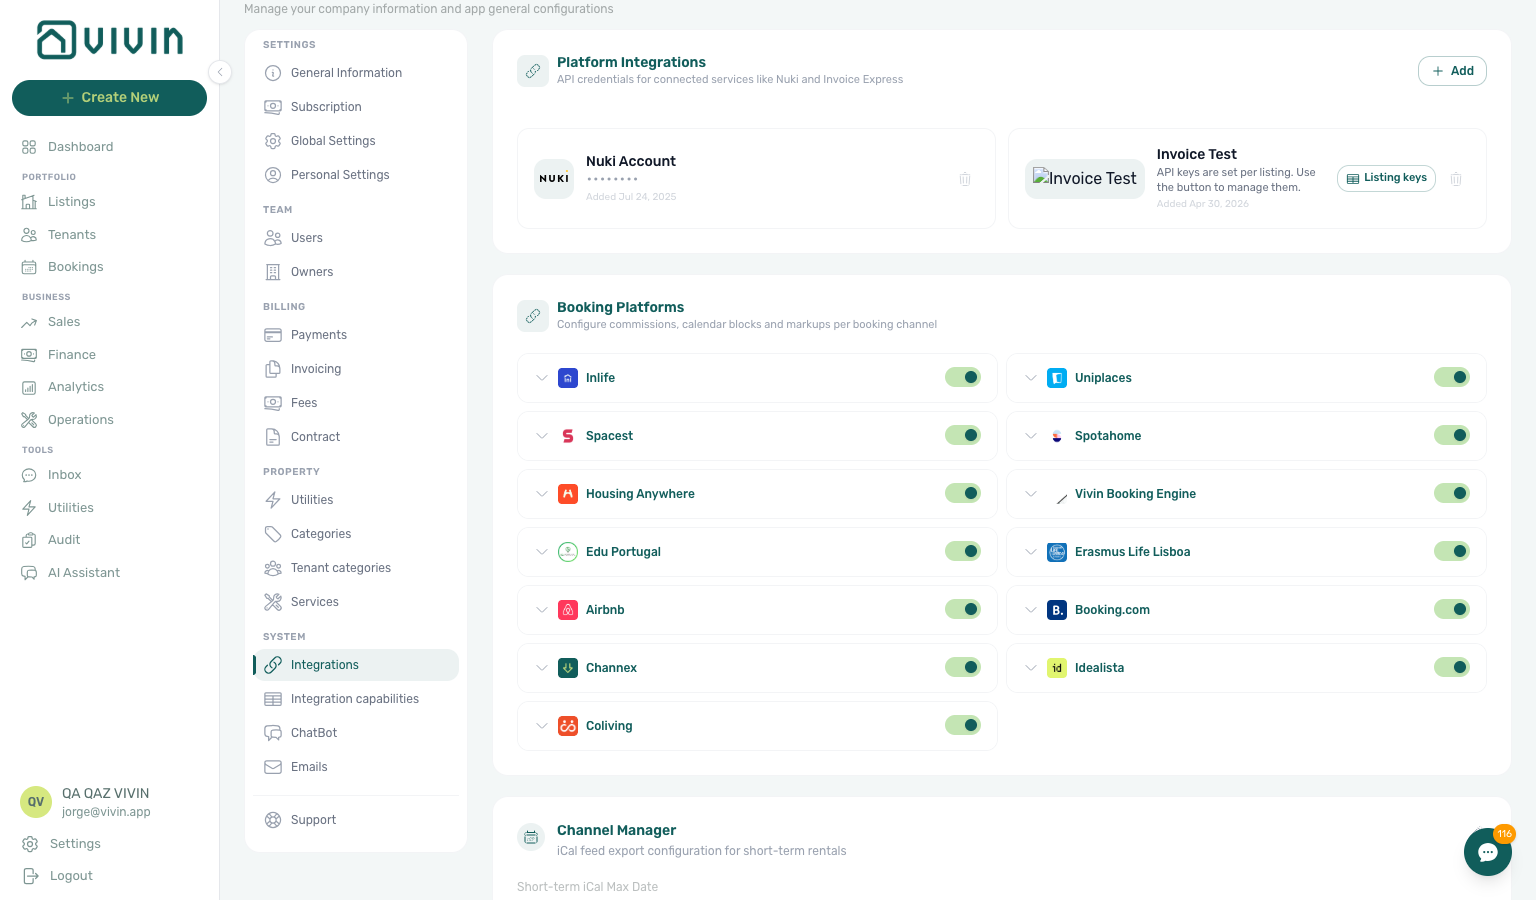Open the Payments billing settings
The width and height of the screenshot is (1536, 900).
click(x=356, y=335)
